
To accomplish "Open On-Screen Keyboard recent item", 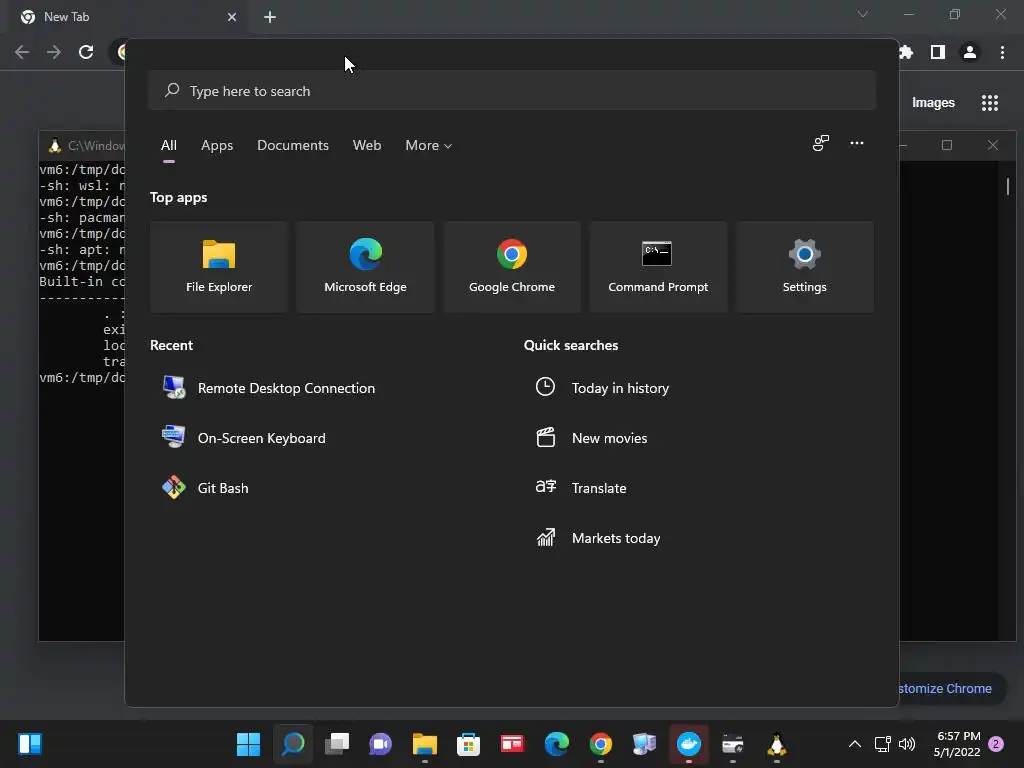I will coord(244,438).
